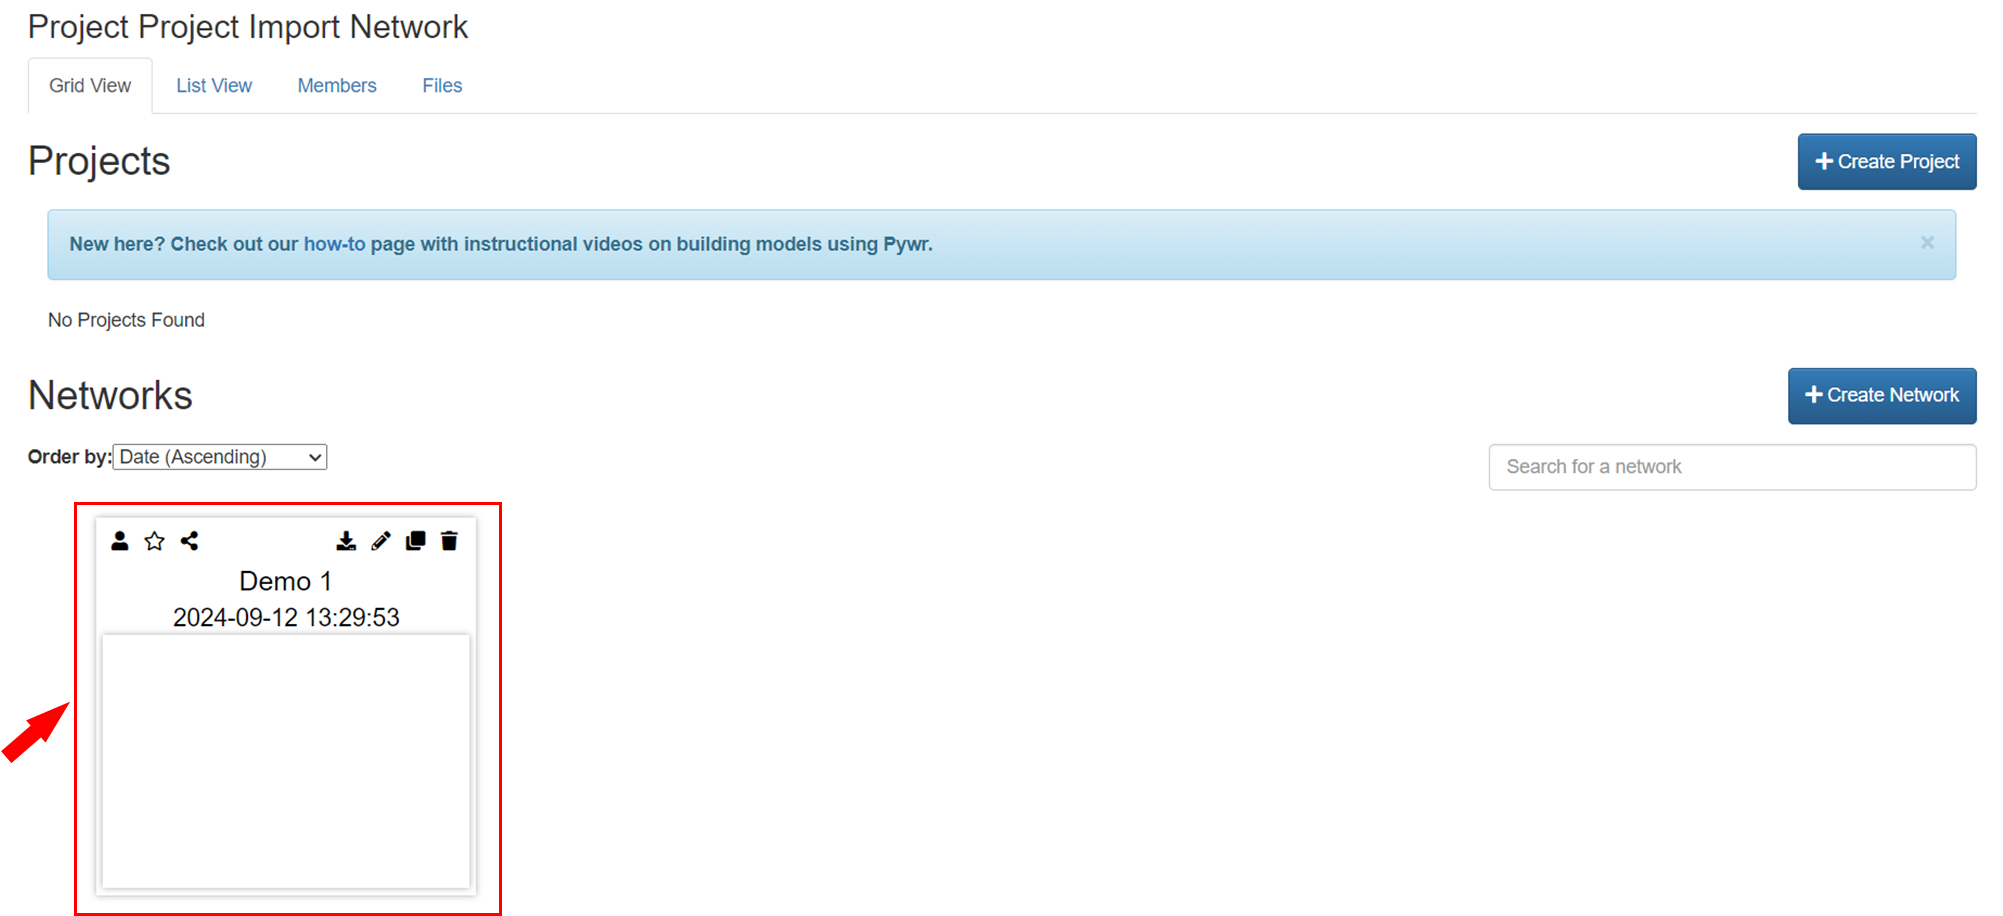The height and width of the screenshot is (916, 2003).
Task: Click the owner user icon on Demo 1 card
Action: point(120,541)
